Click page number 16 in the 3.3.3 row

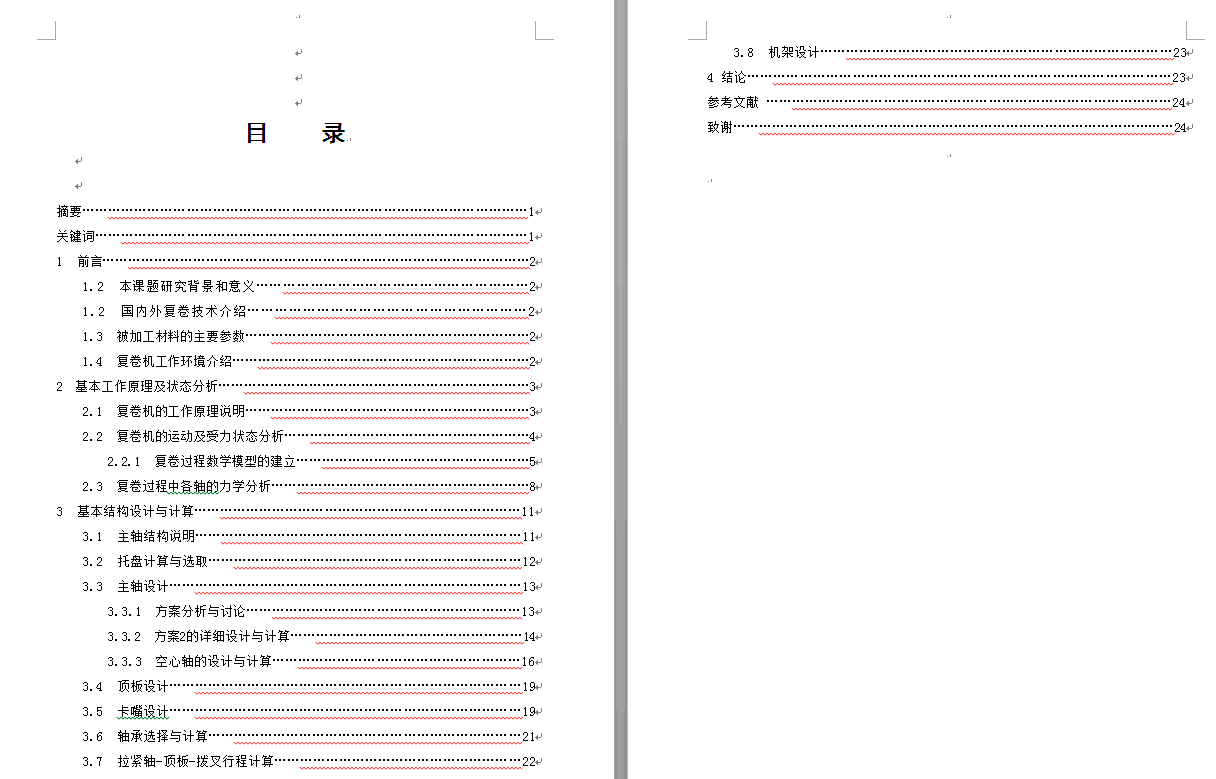point(529,662)
